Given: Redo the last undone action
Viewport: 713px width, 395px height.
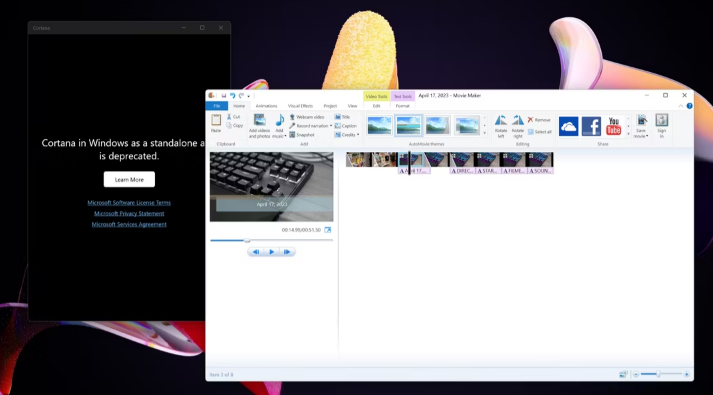Looking at the screenshot, I should 241,95.
